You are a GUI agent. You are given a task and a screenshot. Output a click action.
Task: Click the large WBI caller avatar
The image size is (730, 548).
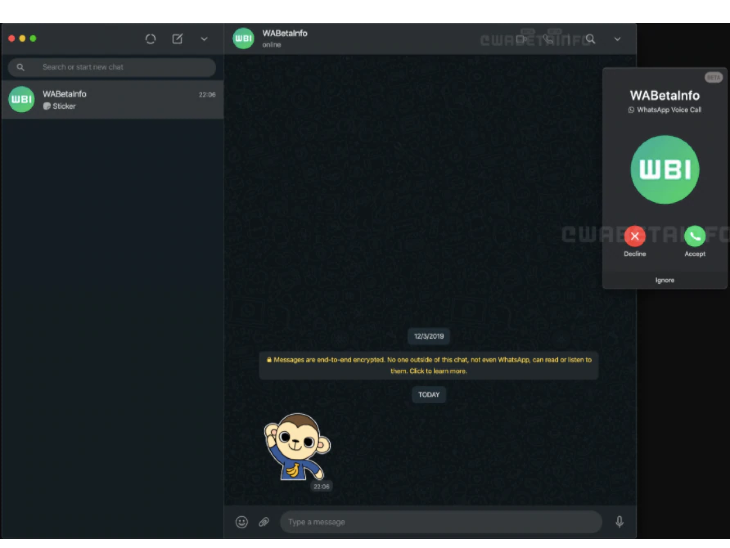point(665,169)
